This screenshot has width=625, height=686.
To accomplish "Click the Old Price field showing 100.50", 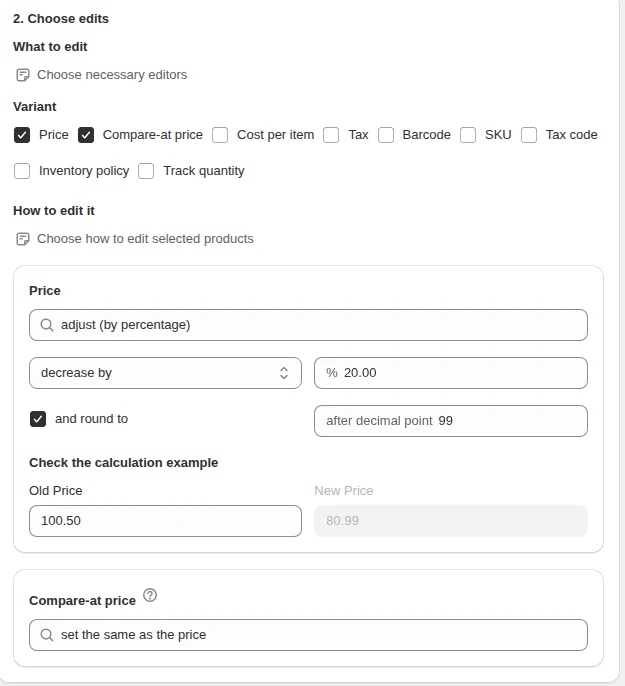I will click(165, 521).
